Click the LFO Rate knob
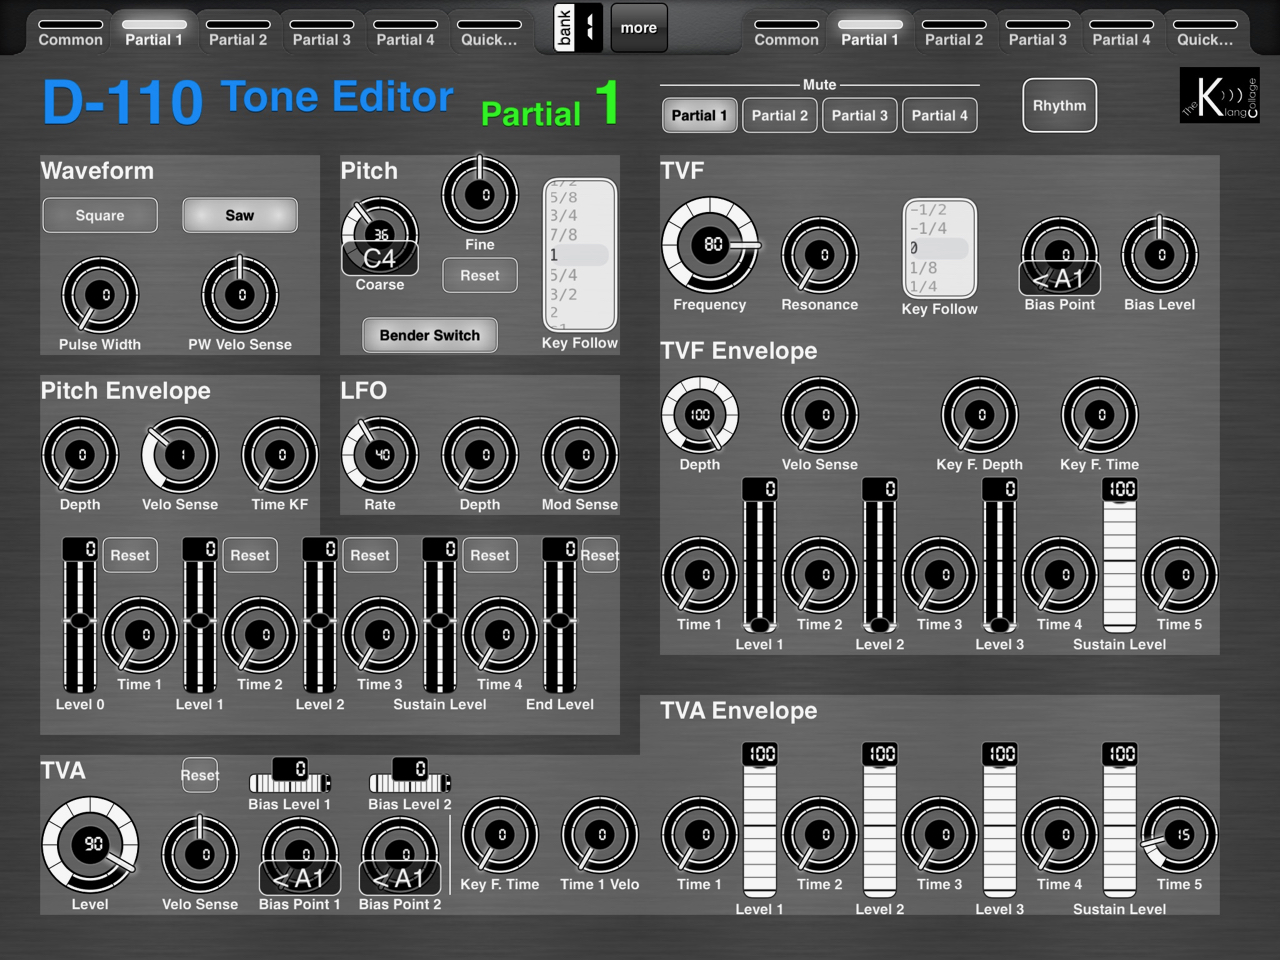1280x960 pixels. coord(380,455)
